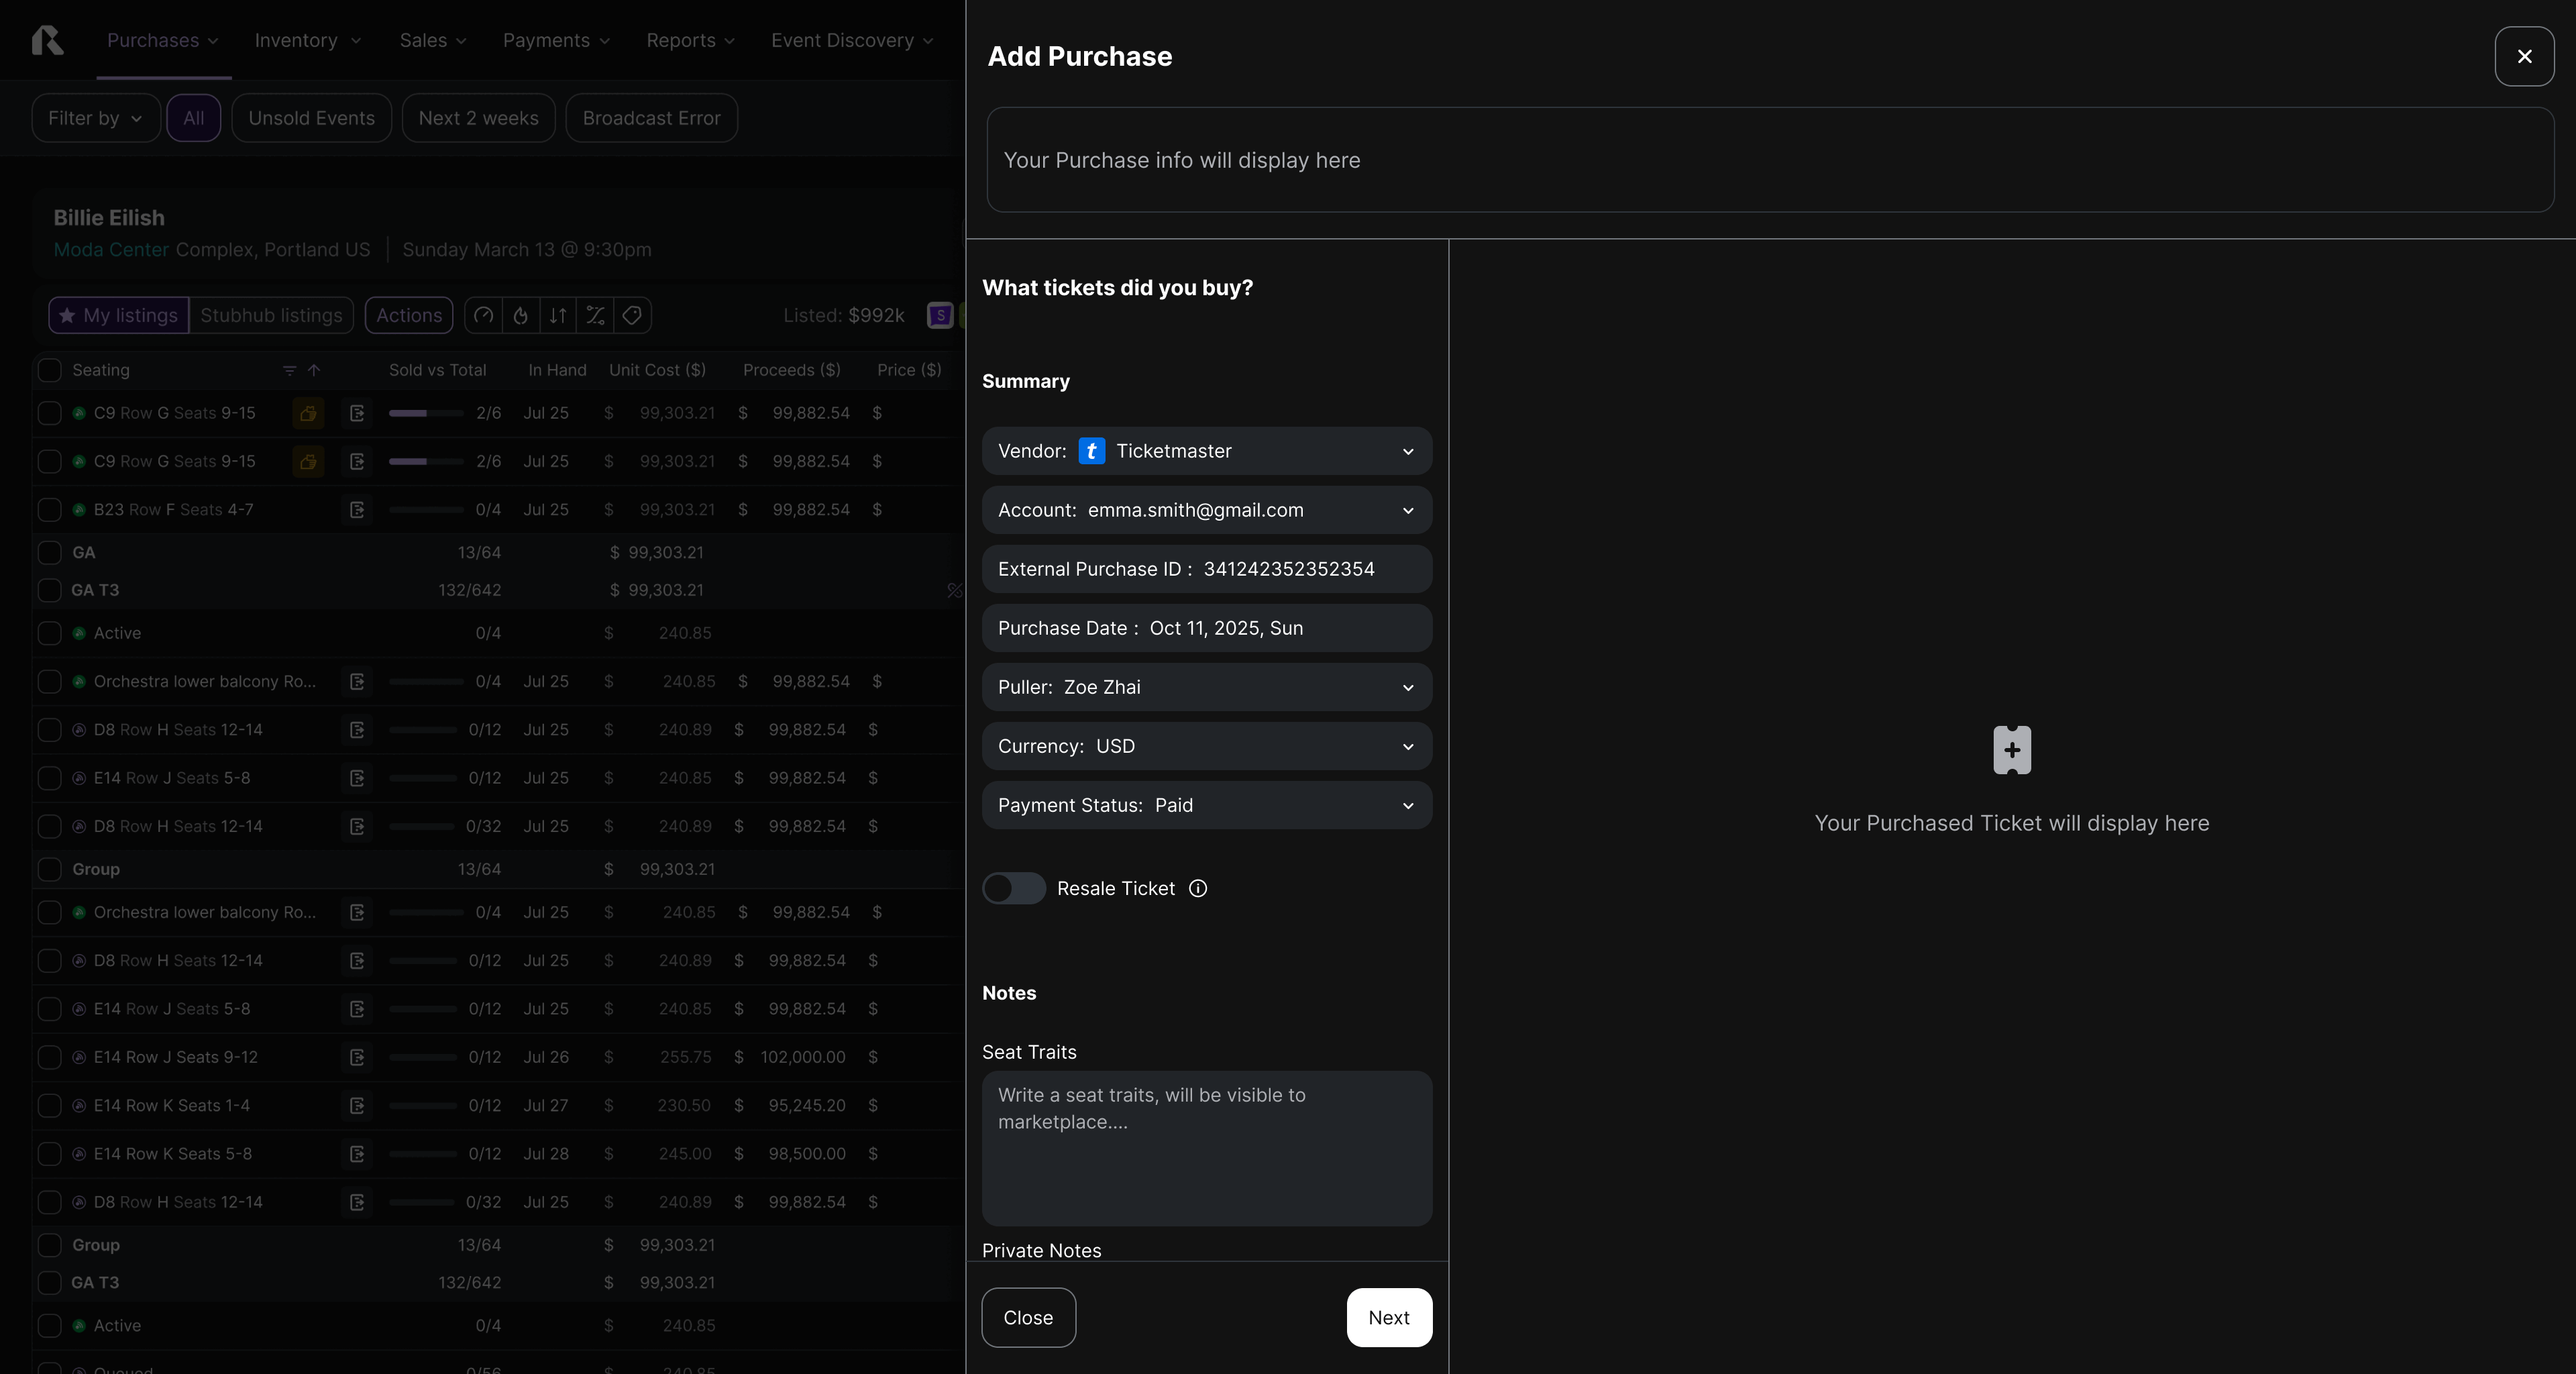Screen dimensions: 2576x1374
Task: Click the flame icon in listings toolbar
Action: coord(520,315)
